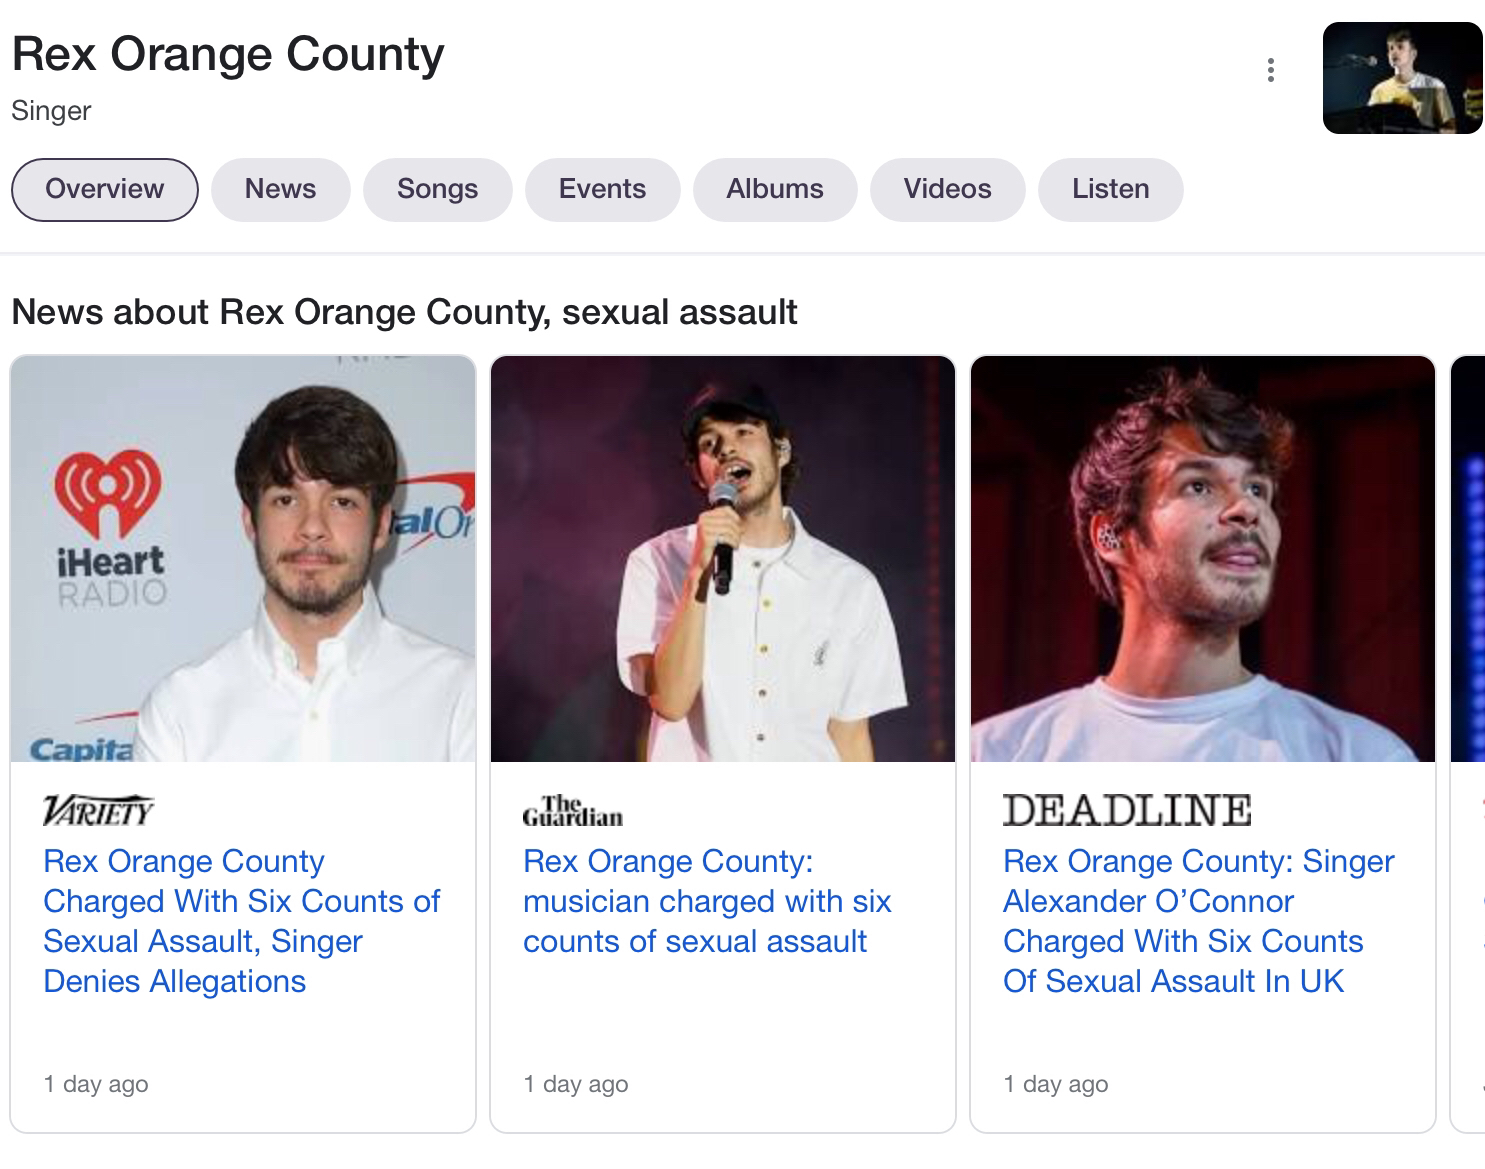Show the Albums tab
The image size is (1485, 1169).
click(x=775, y=189)
